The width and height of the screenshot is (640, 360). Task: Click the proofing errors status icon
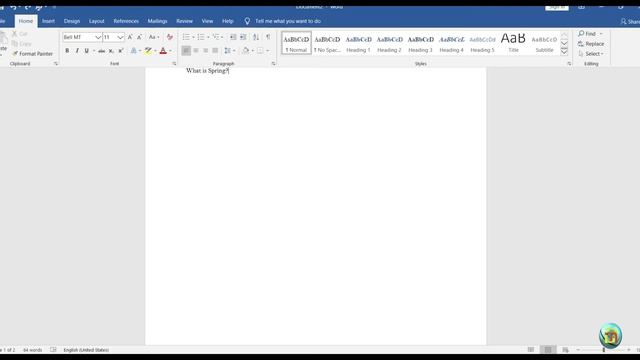click(x=53, y=350)
